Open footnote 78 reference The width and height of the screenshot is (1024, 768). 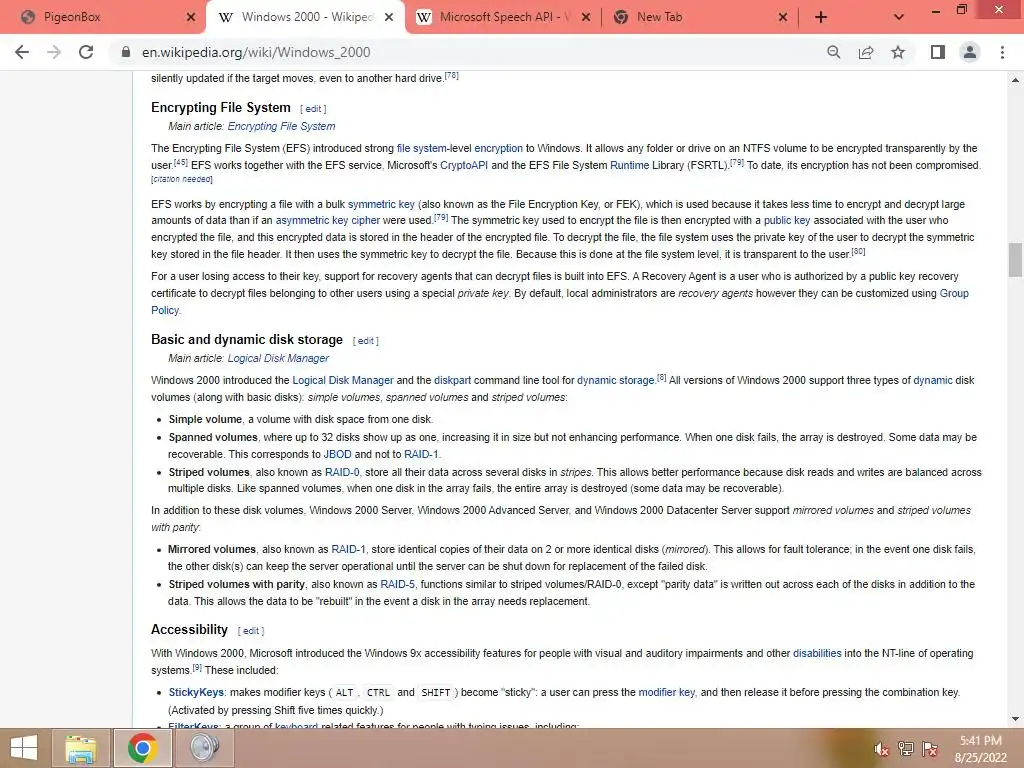(x=451, y=76)
